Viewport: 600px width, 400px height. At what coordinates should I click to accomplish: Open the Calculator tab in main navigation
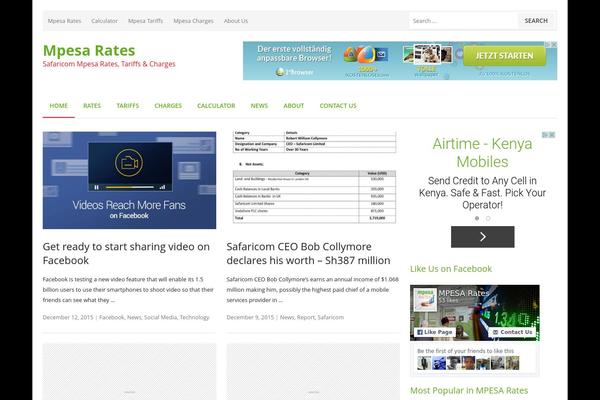click(x=216, y=105)
